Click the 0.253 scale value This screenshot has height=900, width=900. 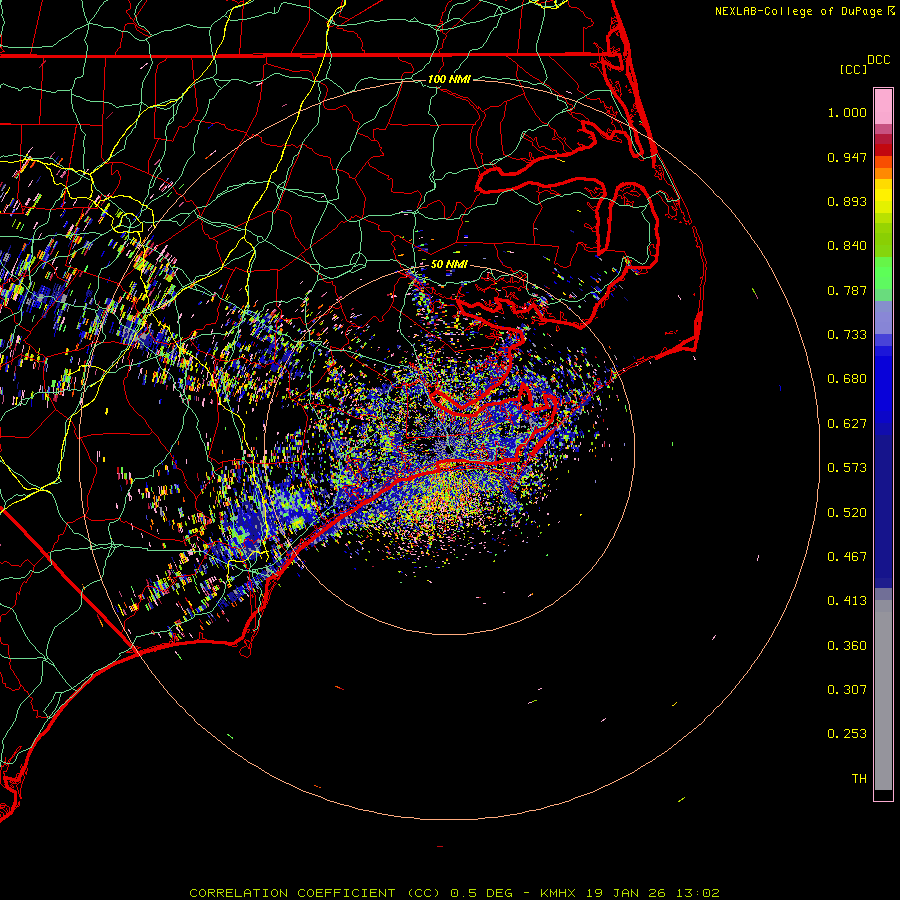(847, 734)
